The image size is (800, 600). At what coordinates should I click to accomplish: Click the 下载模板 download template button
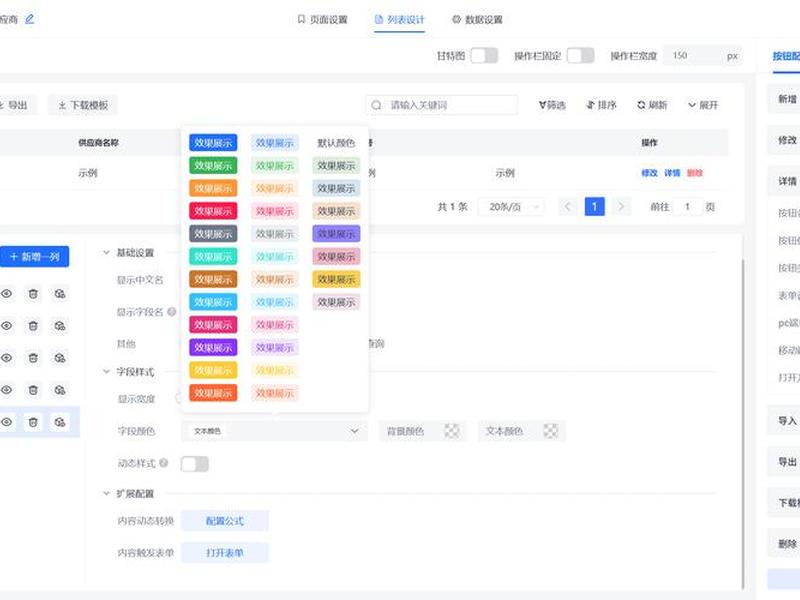click(83, 105)
